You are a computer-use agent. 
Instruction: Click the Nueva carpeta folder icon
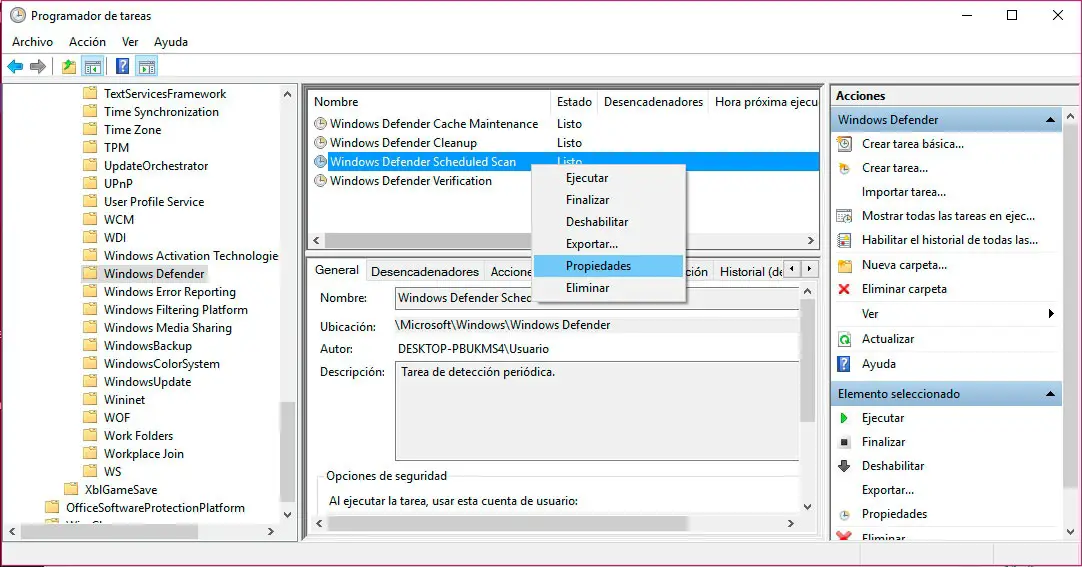(844, 265)
